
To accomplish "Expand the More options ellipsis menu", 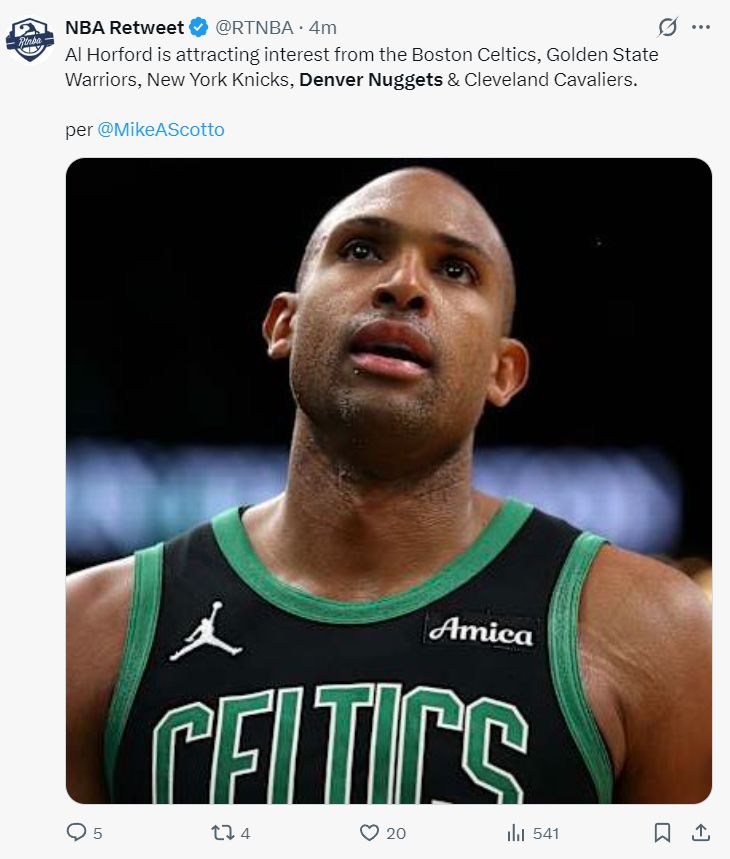I will (x=701, y=28).
